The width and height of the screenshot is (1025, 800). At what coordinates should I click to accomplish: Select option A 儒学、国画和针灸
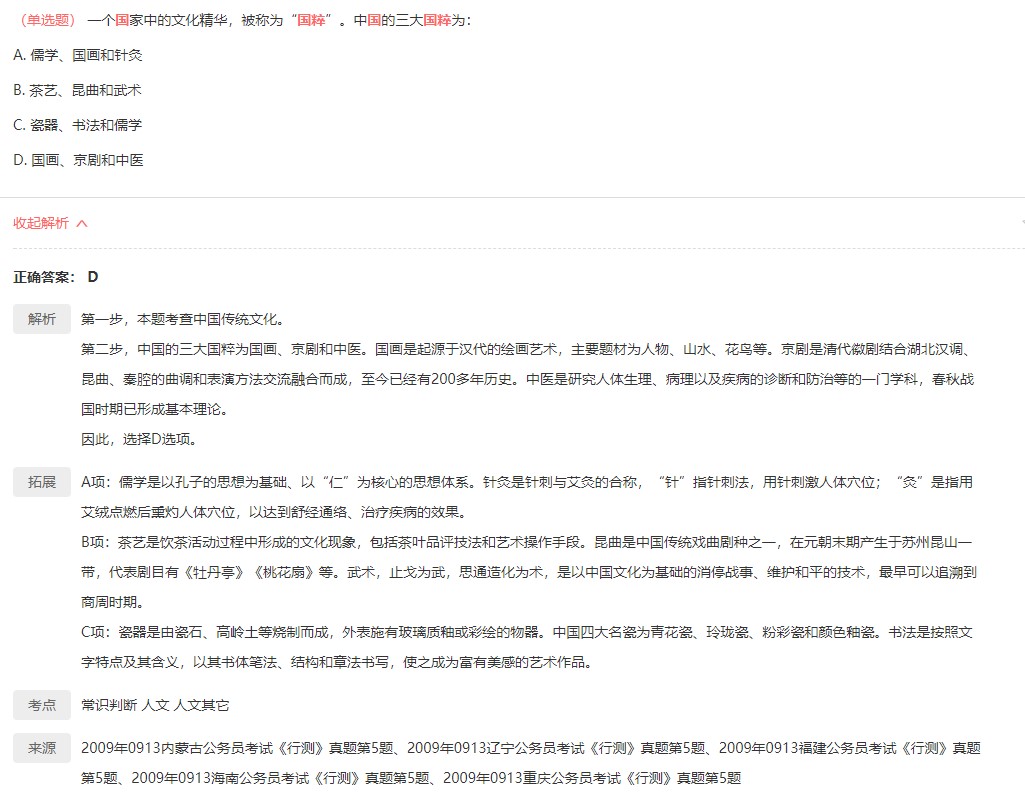78,55
